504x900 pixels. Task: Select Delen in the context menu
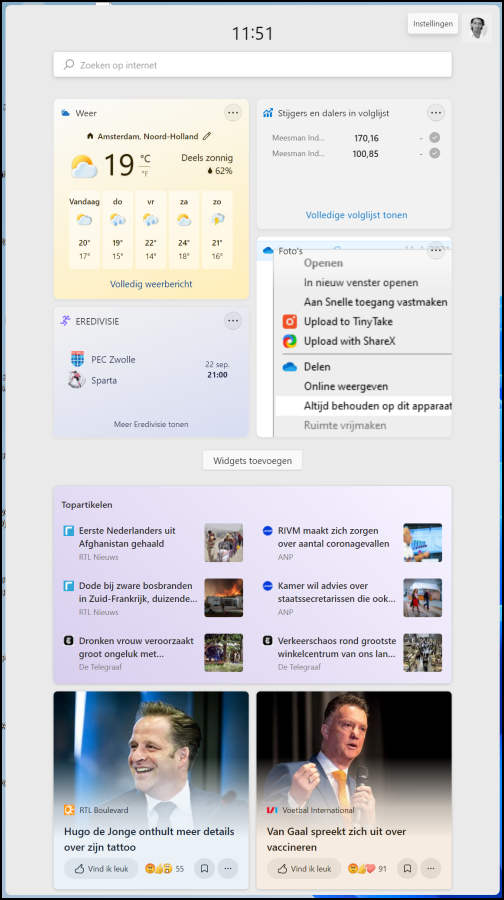(x=317, y=367)
